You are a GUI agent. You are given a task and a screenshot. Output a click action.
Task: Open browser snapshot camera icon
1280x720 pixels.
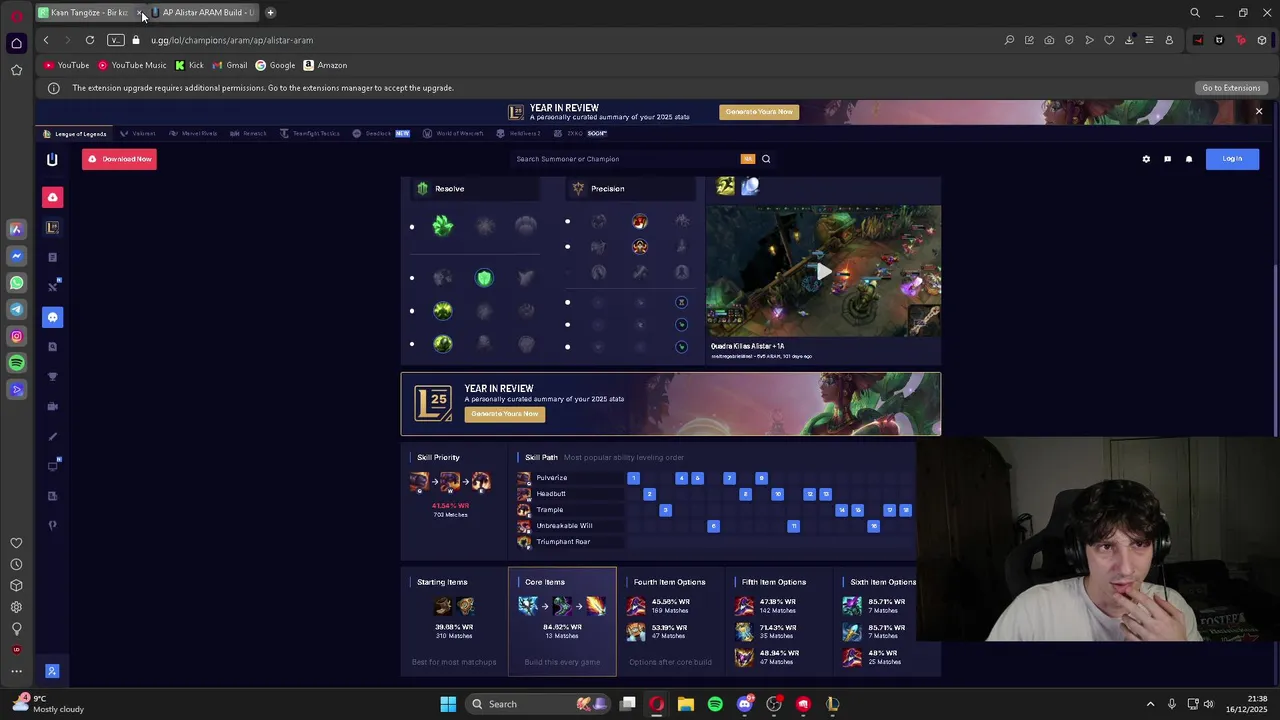1049,40
